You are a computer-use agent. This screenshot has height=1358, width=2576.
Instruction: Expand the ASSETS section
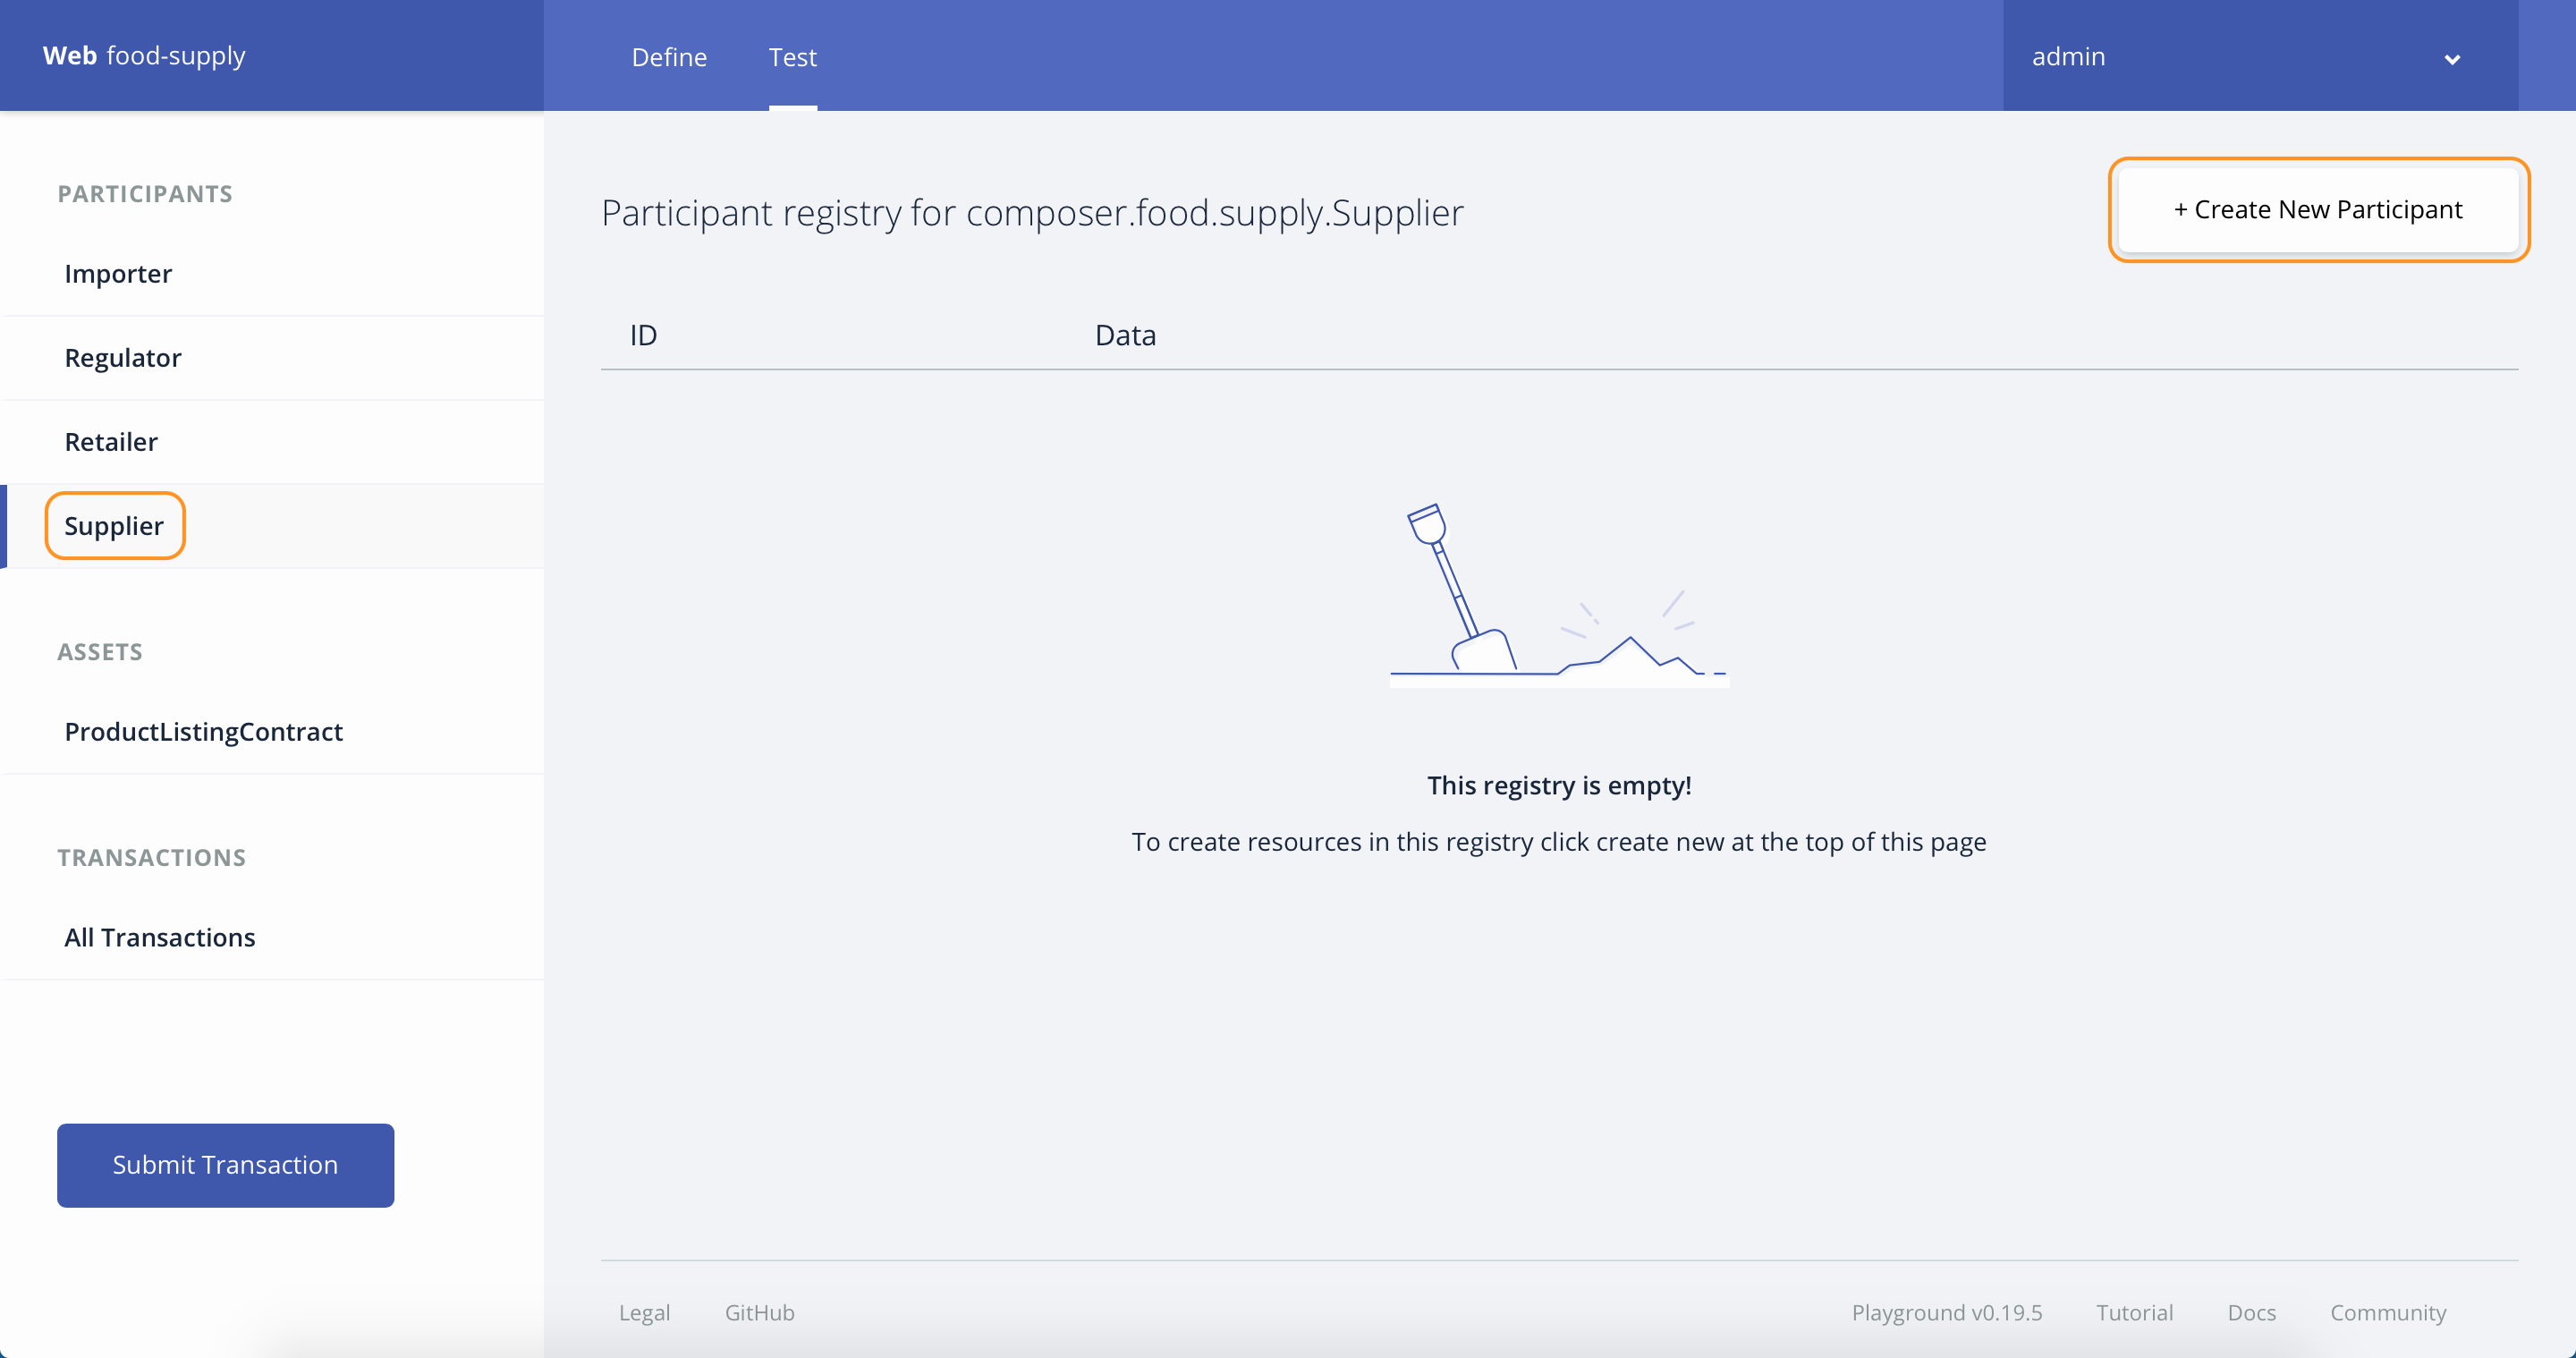pos(98,651)
